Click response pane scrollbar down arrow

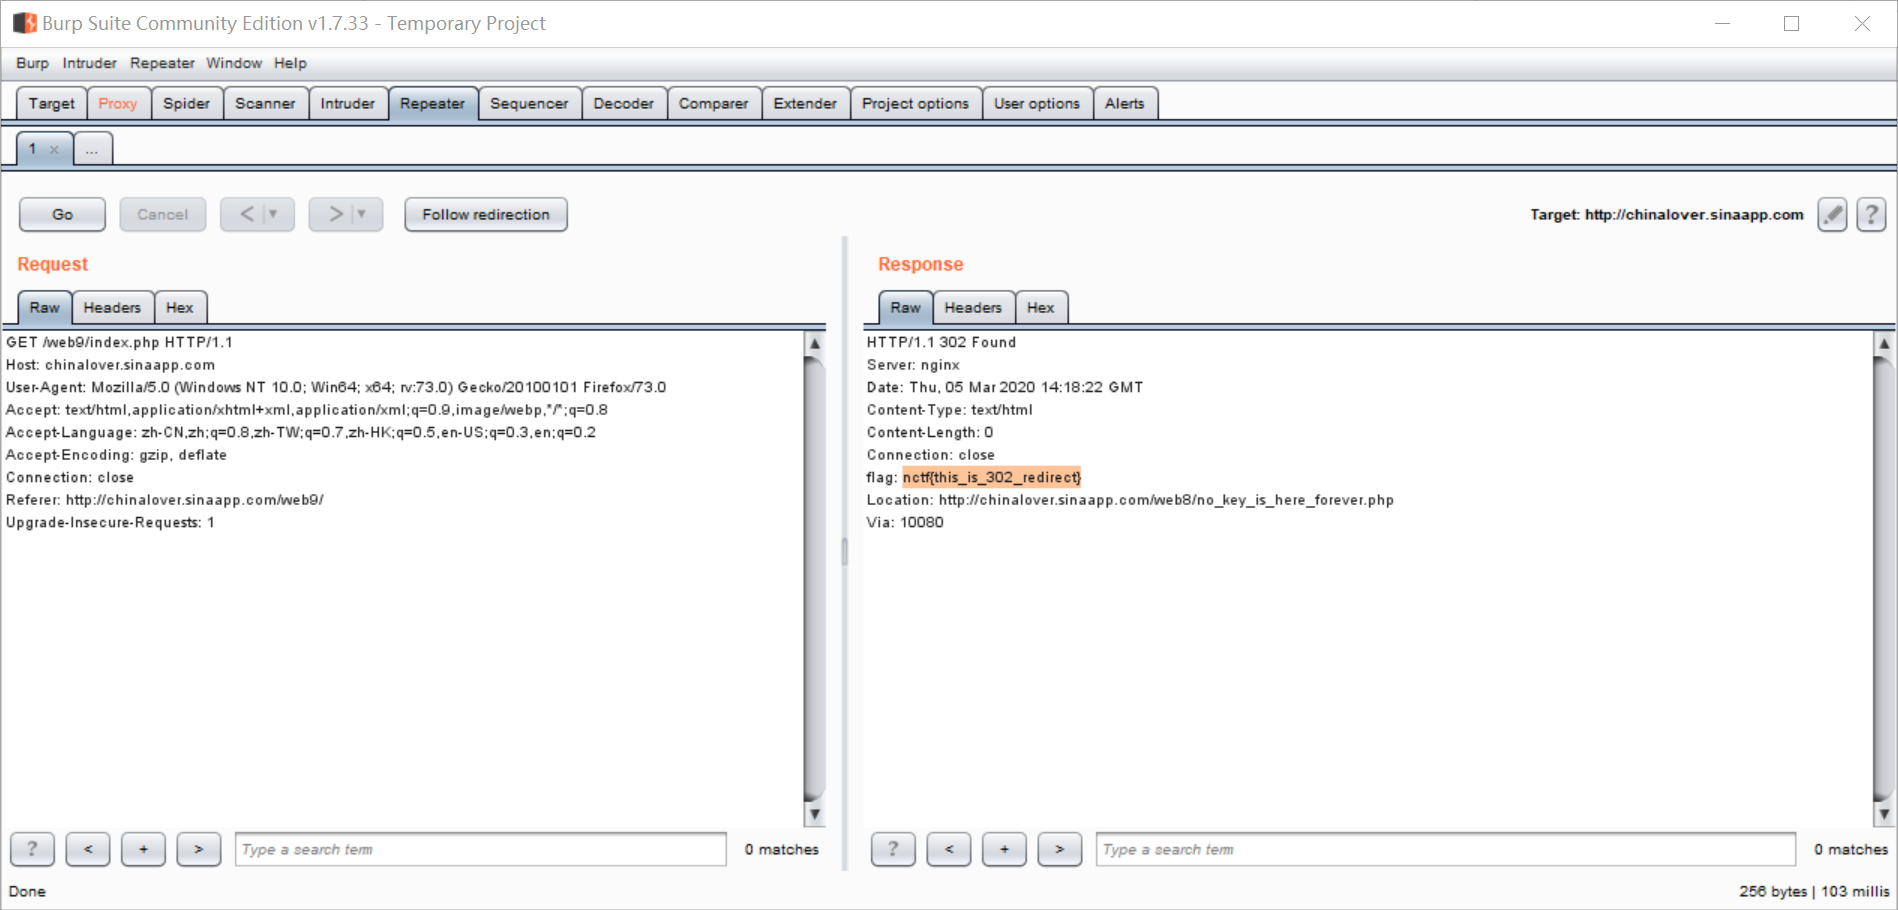pyautogui.click(x=1884, y=814)
